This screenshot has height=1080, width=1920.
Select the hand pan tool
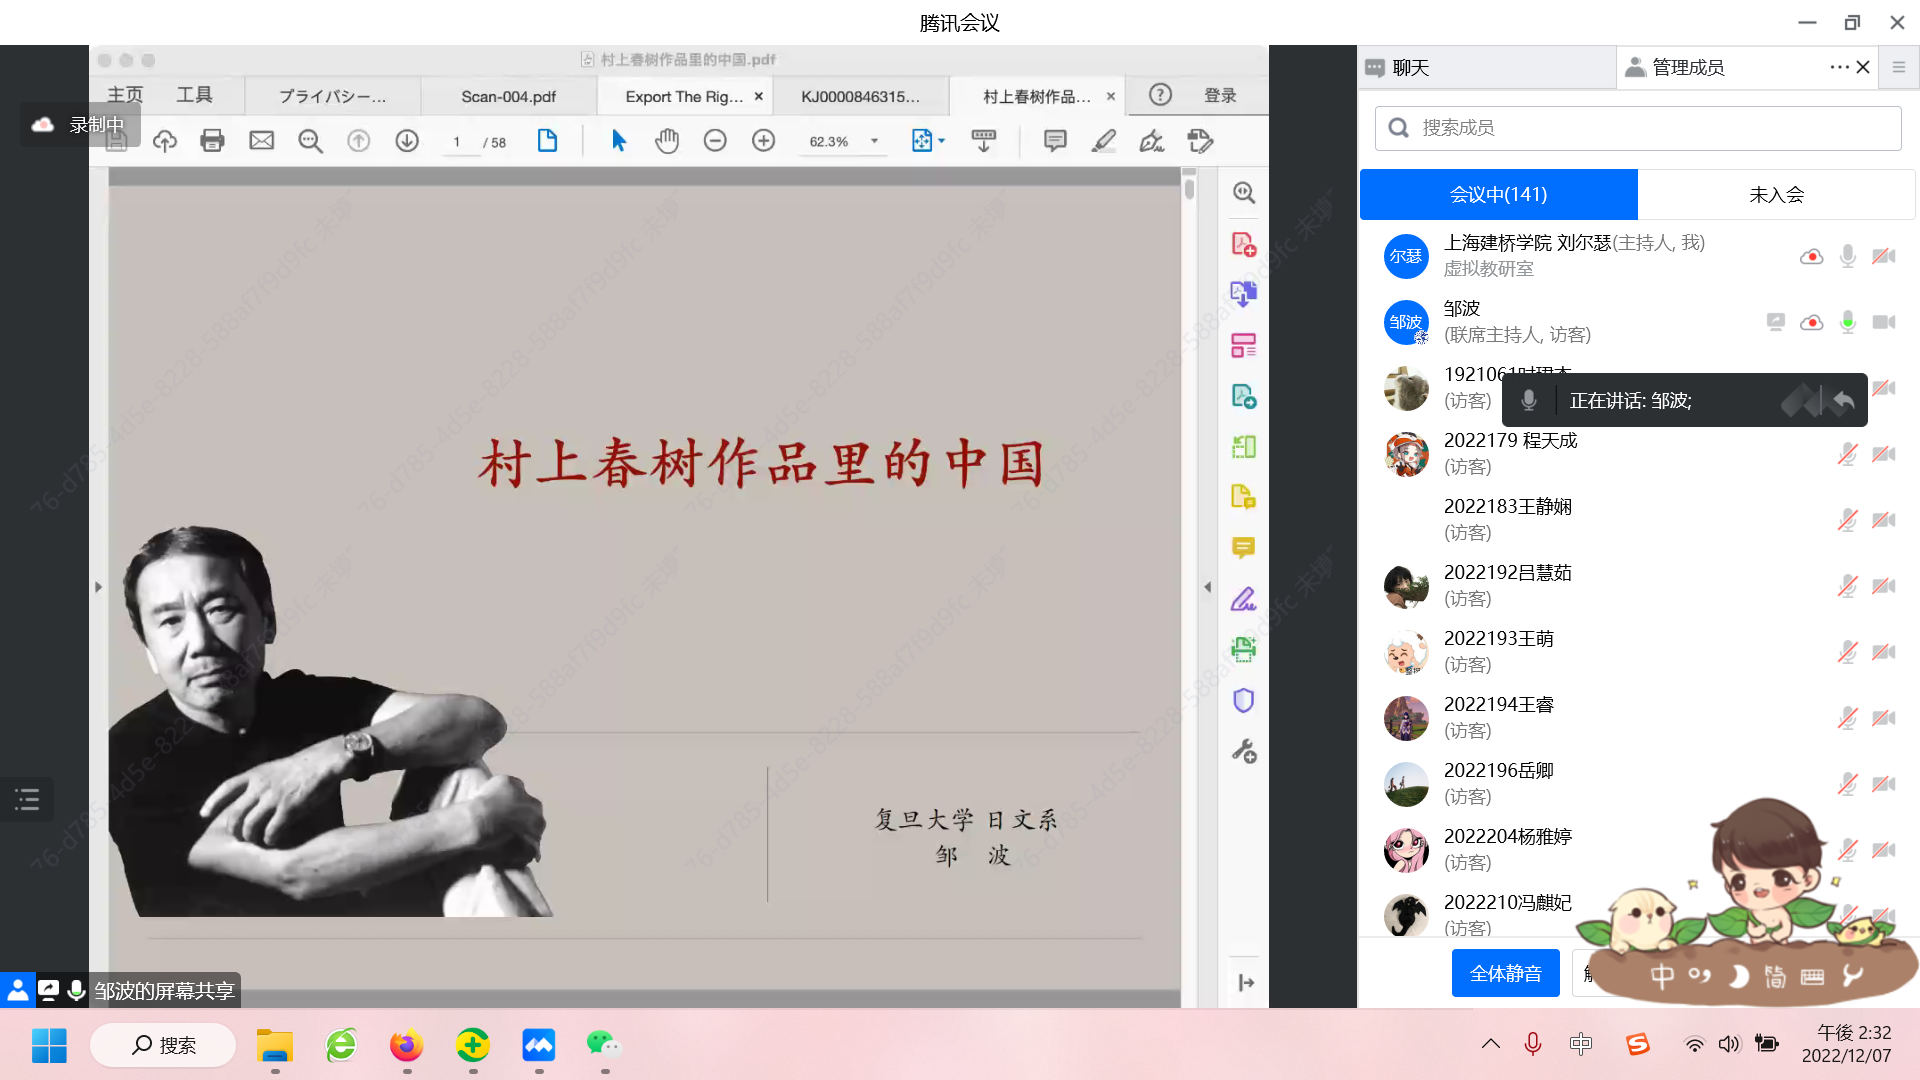click(667, 141)
